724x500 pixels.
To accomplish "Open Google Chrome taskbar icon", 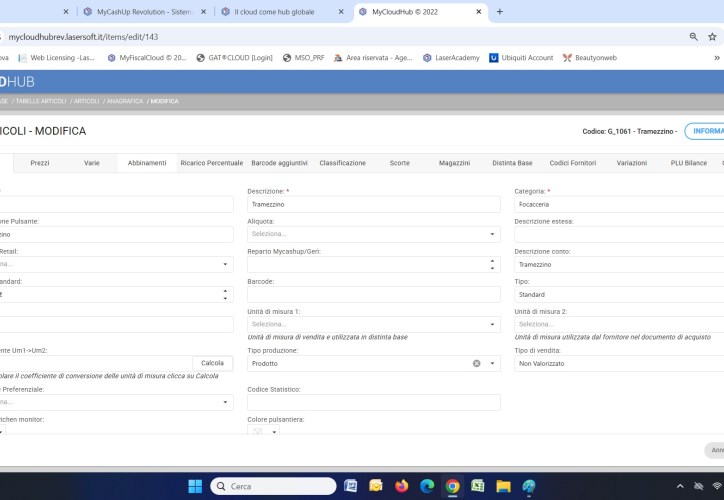I will click(452, 486).
